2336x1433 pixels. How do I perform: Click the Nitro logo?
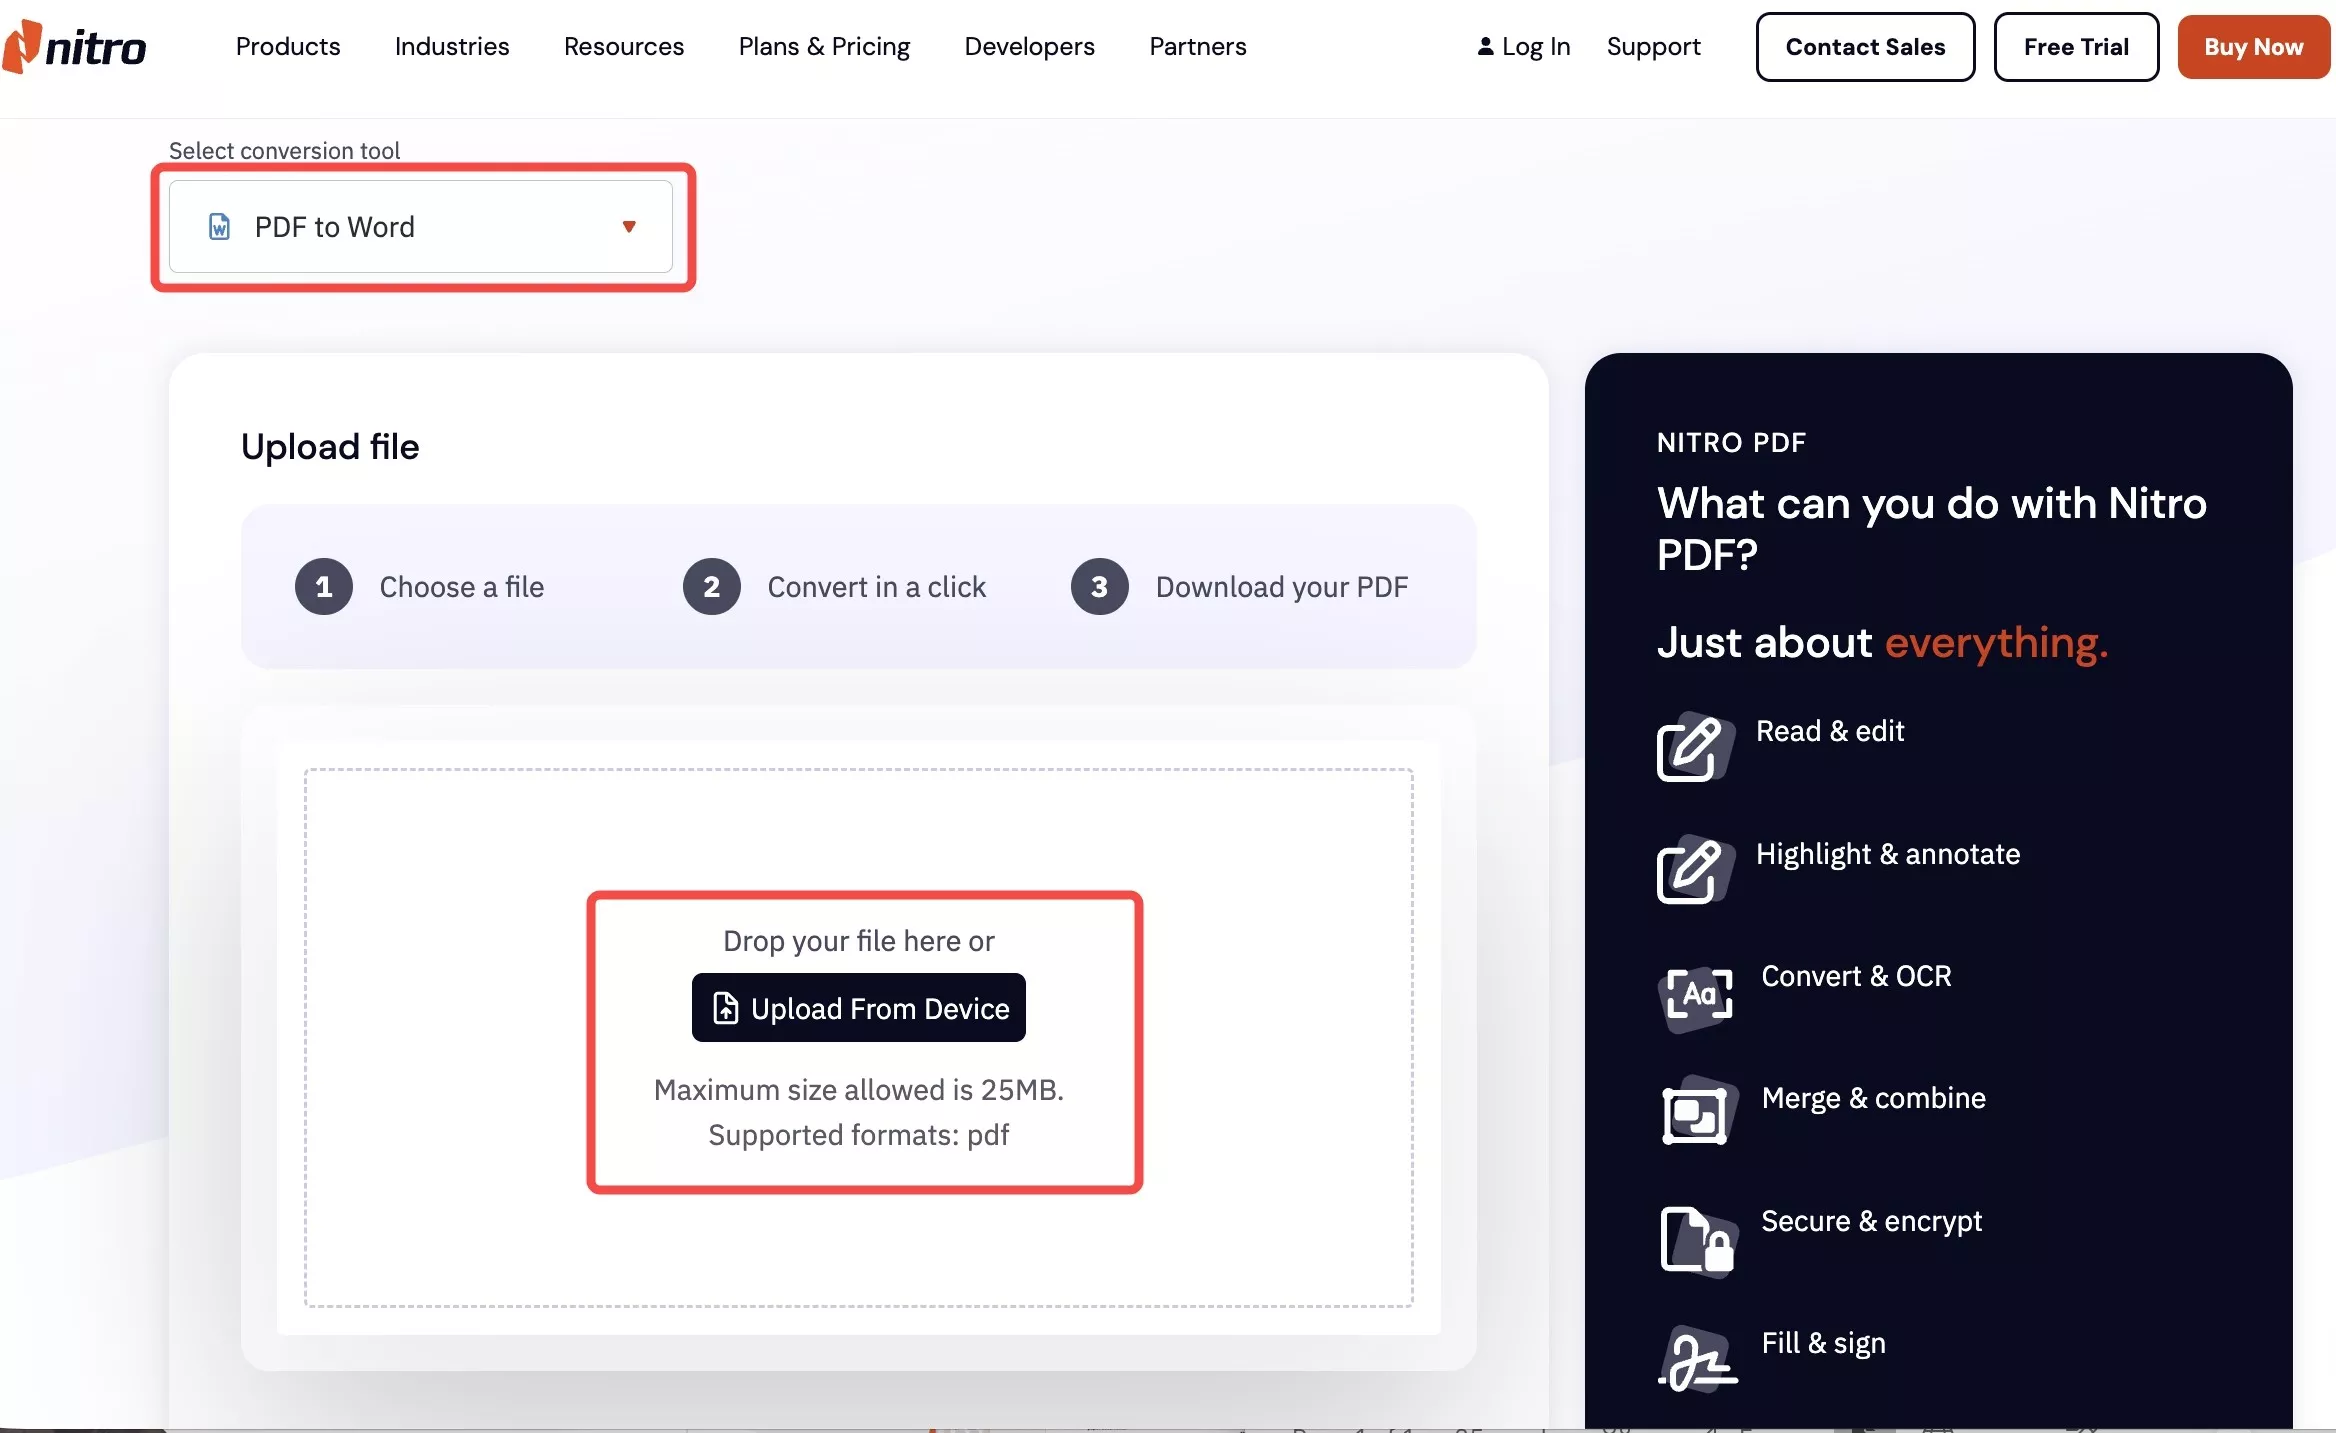(x=74, y=46)
